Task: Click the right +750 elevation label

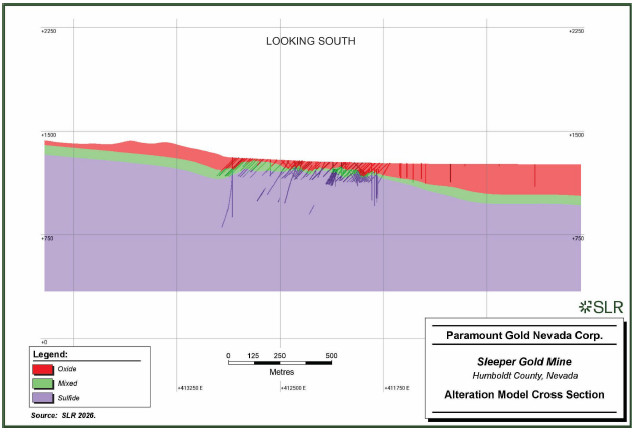Action: (x=578, y=239)
